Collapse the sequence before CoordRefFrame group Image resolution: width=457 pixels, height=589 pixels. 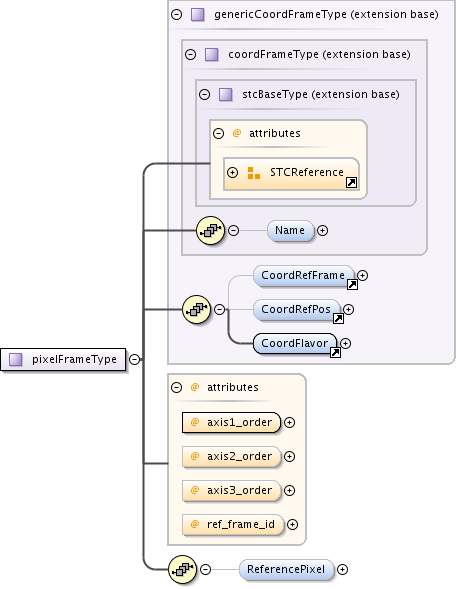(x=220, y=309)
